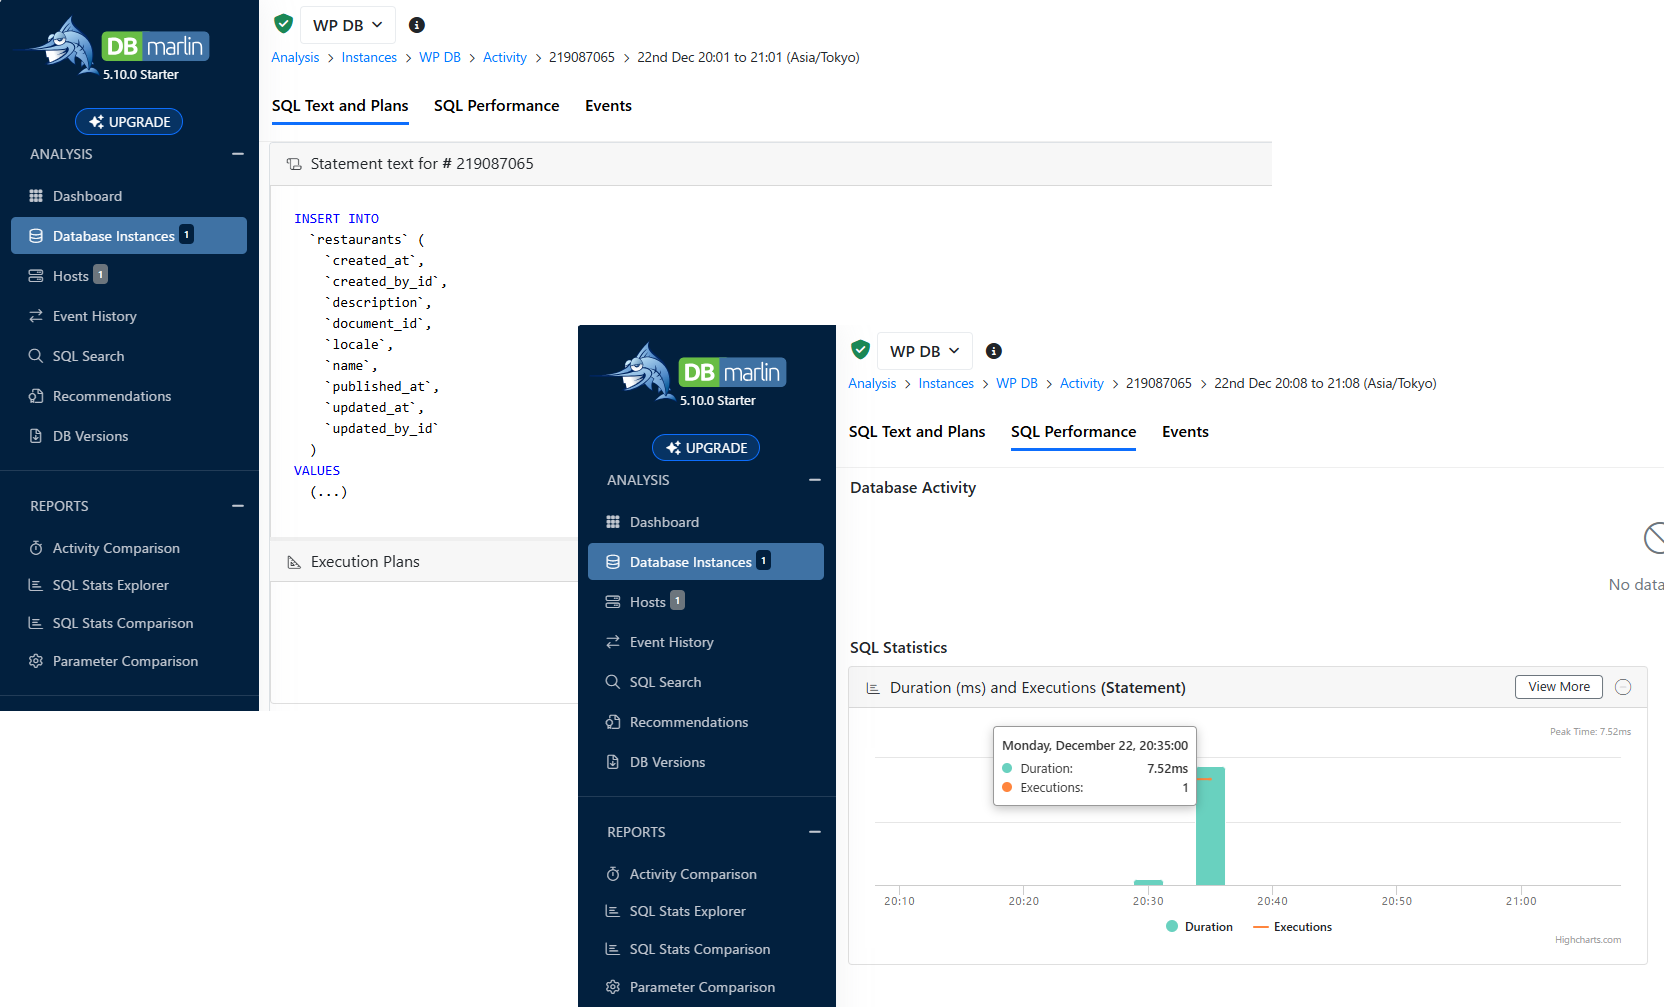Collapse the ANALYSIS section in front window
Image resolution: width=1664 pixels, height=1007 pixels.
pyautogui.click(x=815, y=480)
